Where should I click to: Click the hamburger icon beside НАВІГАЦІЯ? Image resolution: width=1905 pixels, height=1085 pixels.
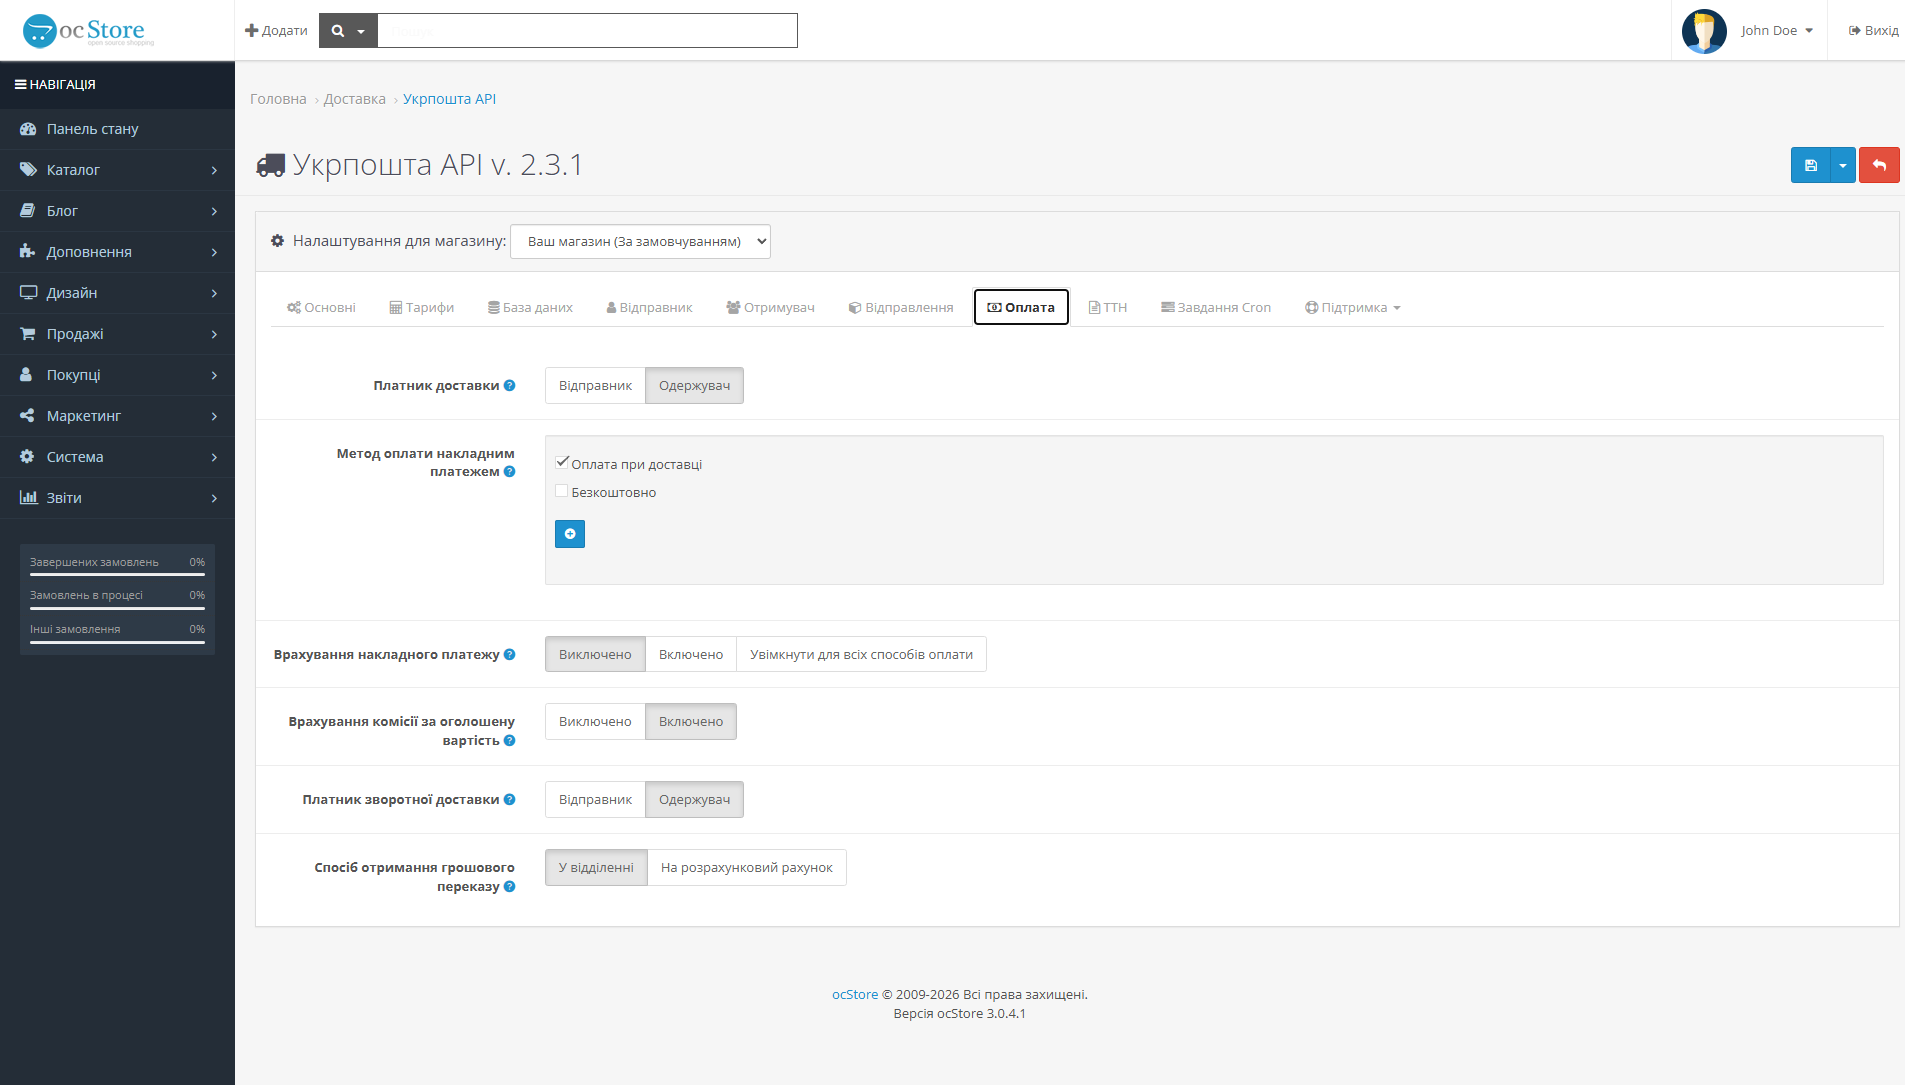[20, 85]
